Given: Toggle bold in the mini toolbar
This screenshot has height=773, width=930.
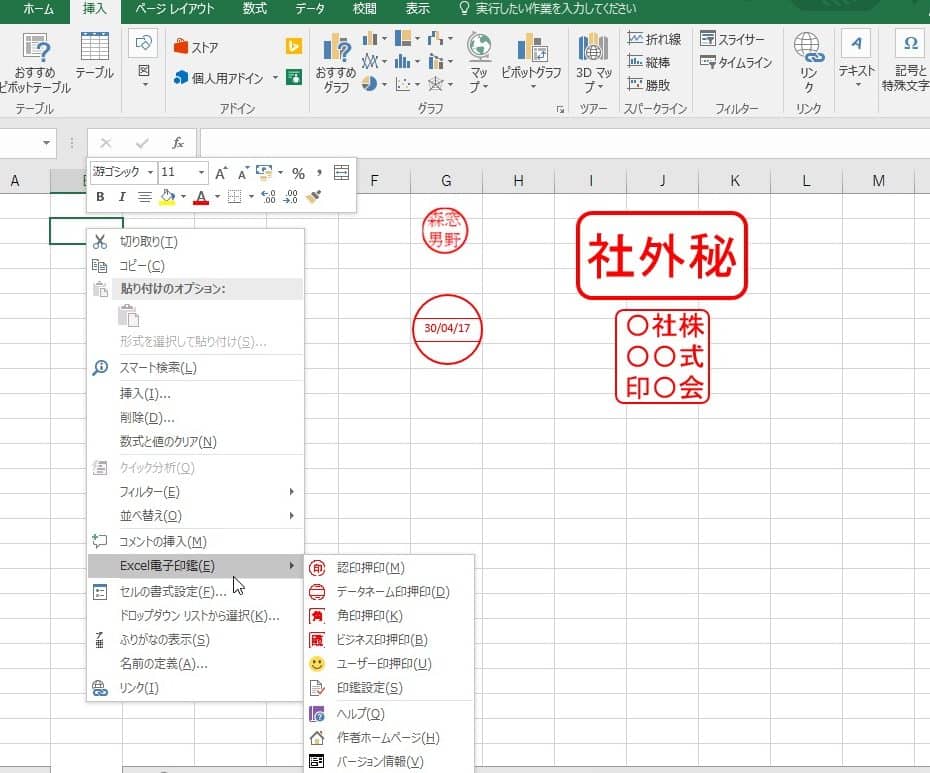Looking at the screenshot, I should coord(100,197).
